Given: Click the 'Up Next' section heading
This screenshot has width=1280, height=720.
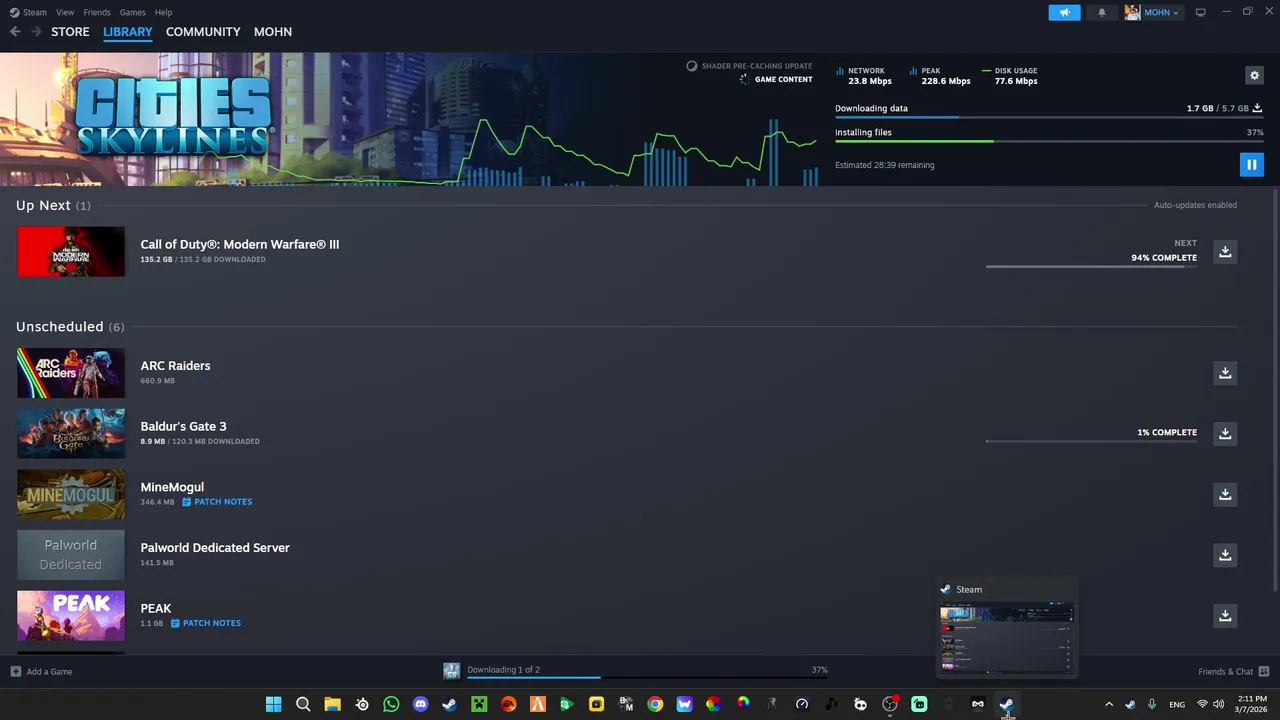Looking at the screenshot, I should 43,205.
